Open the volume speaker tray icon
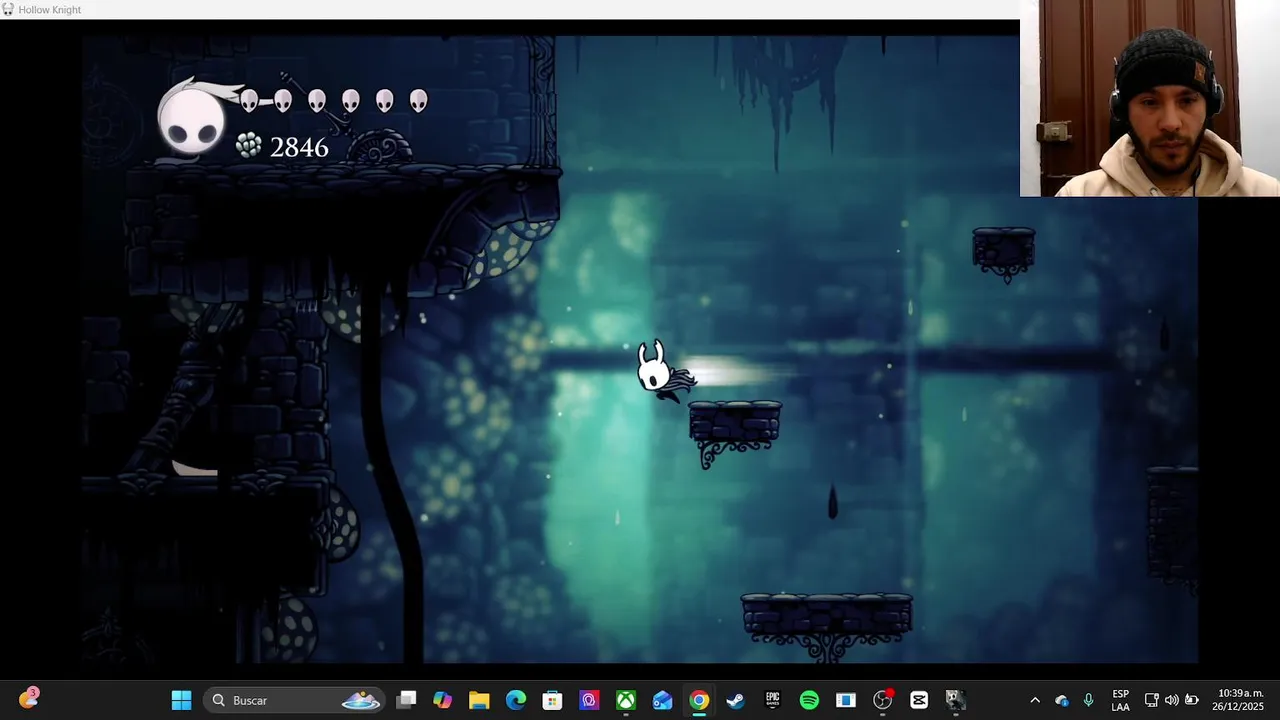This screenshot has width=1280, height=720. coord(1171,700)
